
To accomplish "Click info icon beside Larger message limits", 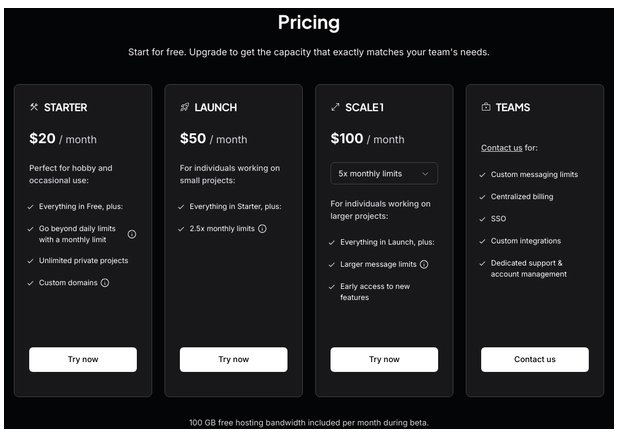I will tap(424, 264).
